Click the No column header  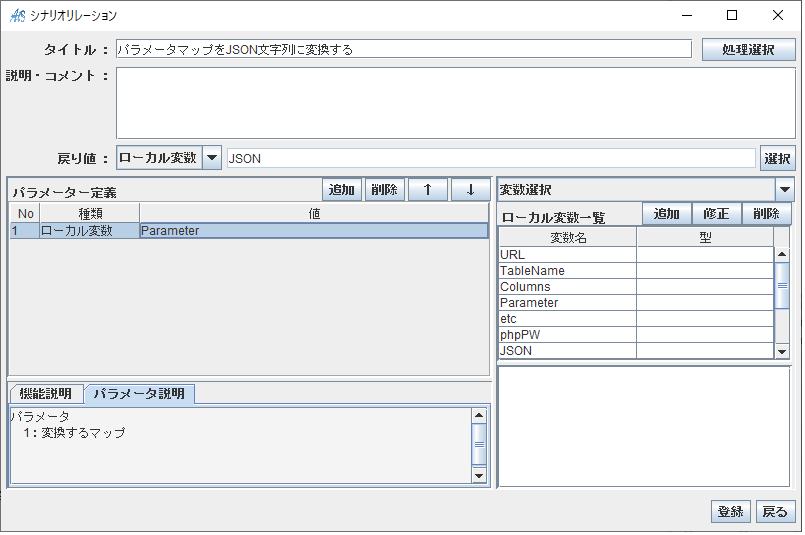(x=25, y=214)
